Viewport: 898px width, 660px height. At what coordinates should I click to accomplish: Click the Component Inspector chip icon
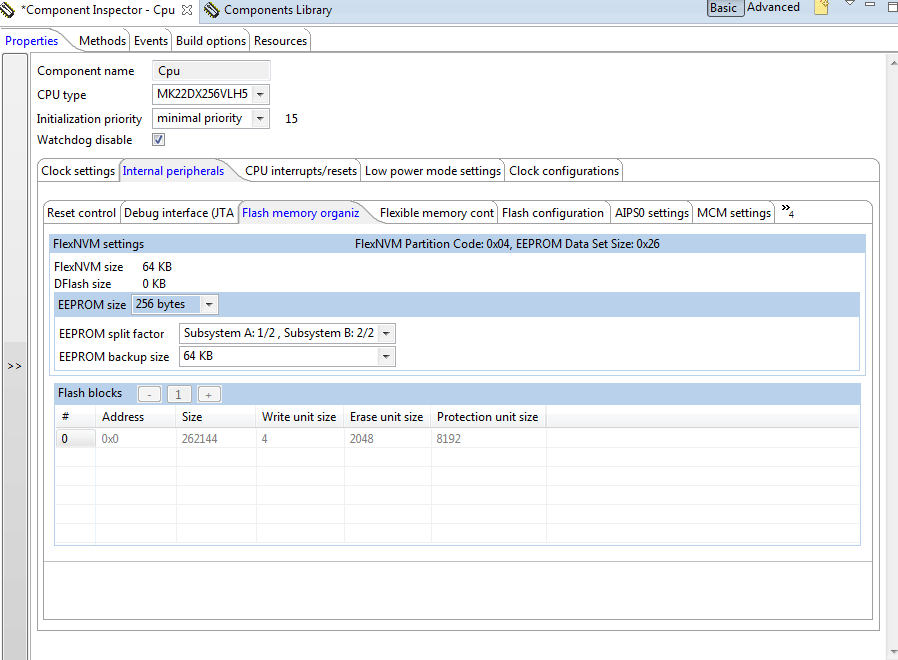7,10
